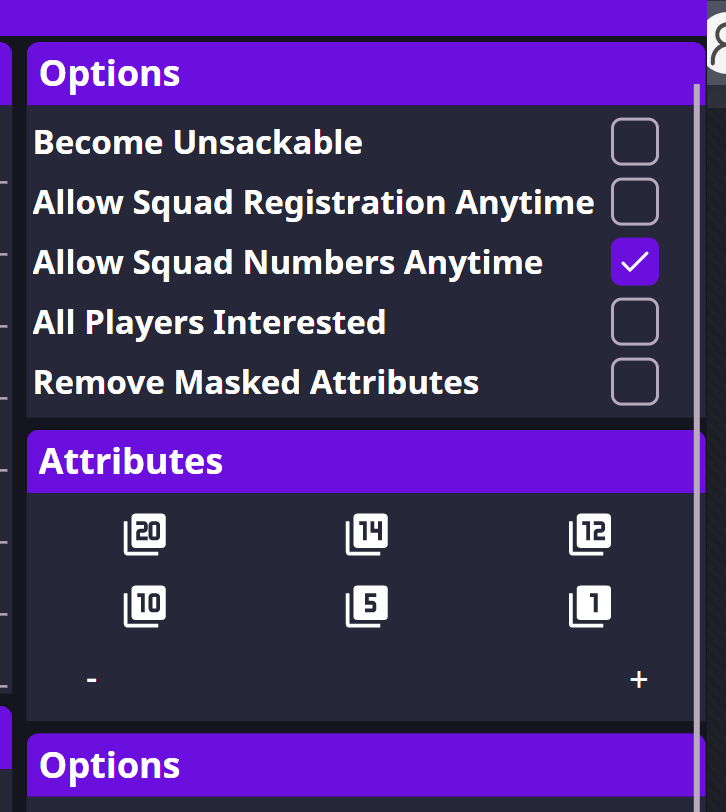The height and width of the screenshot is (812, 726).
Task: Select the 12 attribute card icon
Action: (x=590, y=534)
